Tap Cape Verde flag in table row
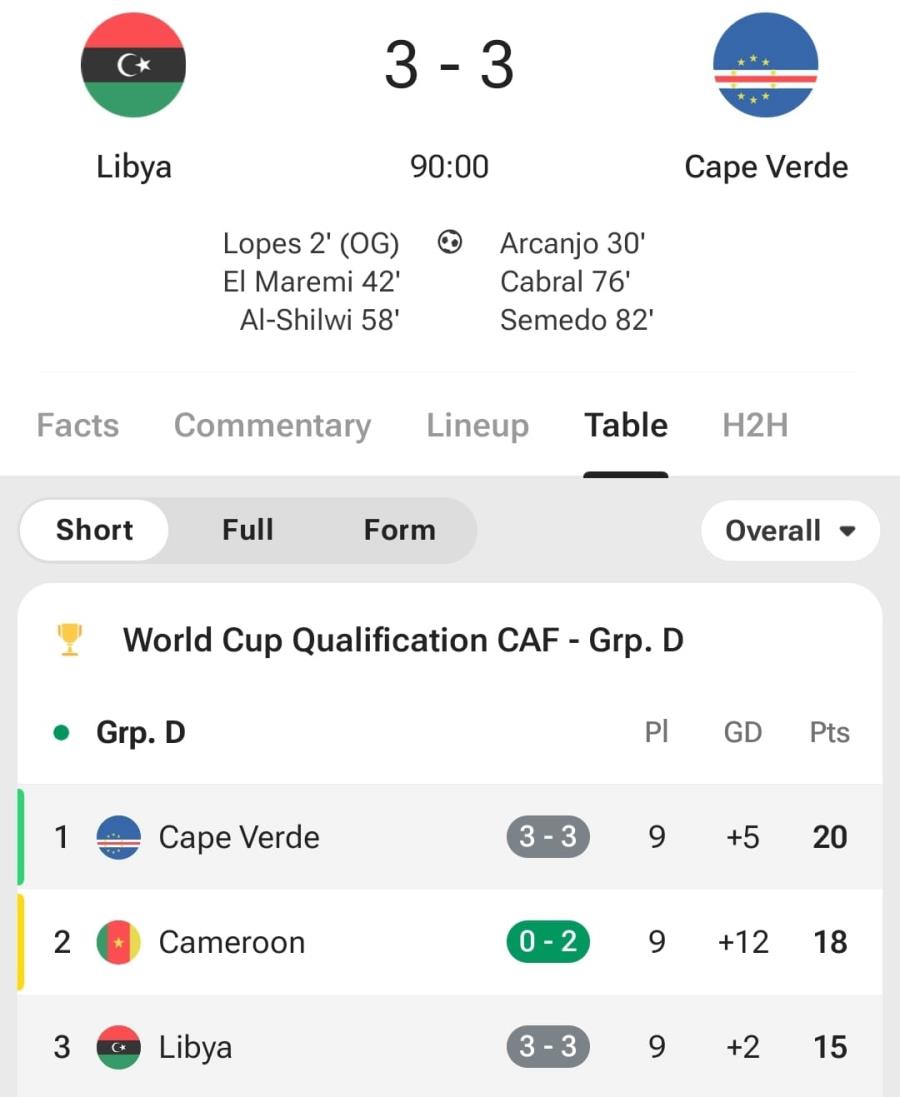The width and height of the screenshot is (900, 1097). click(118, 837)
